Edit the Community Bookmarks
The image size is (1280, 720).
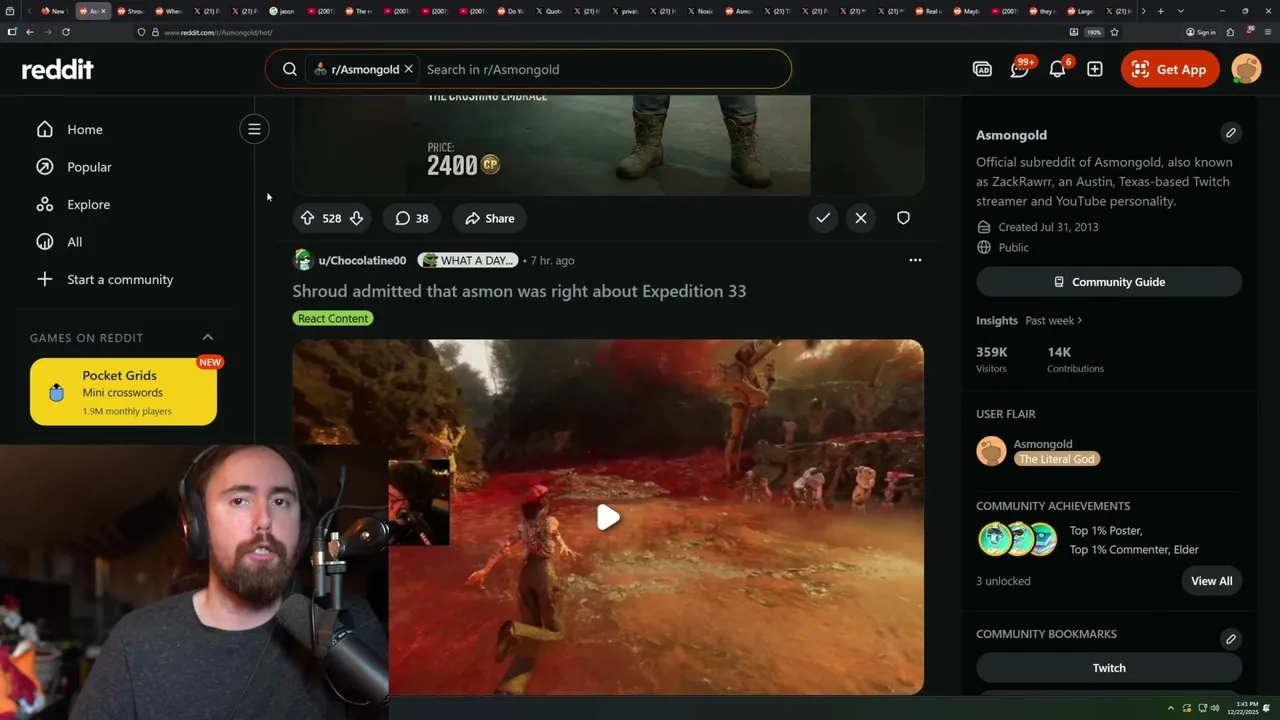coord(1231,639)
